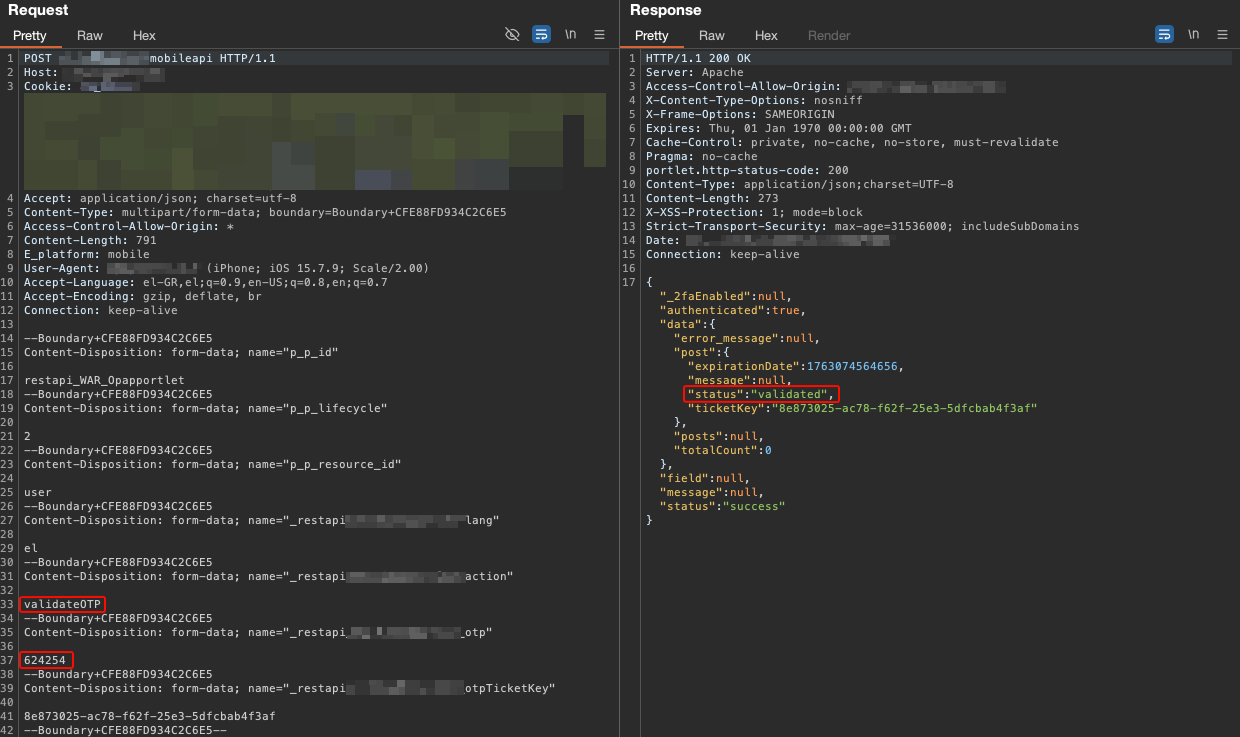Toggle non-printable \n characters in Request

point(570,34)
